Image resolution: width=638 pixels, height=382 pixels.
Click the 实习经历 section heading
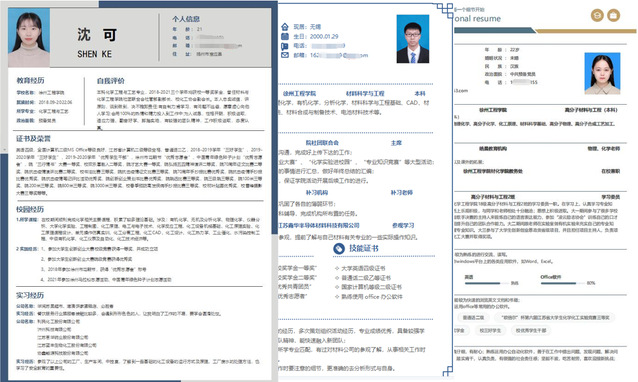[x=30, y=295]
